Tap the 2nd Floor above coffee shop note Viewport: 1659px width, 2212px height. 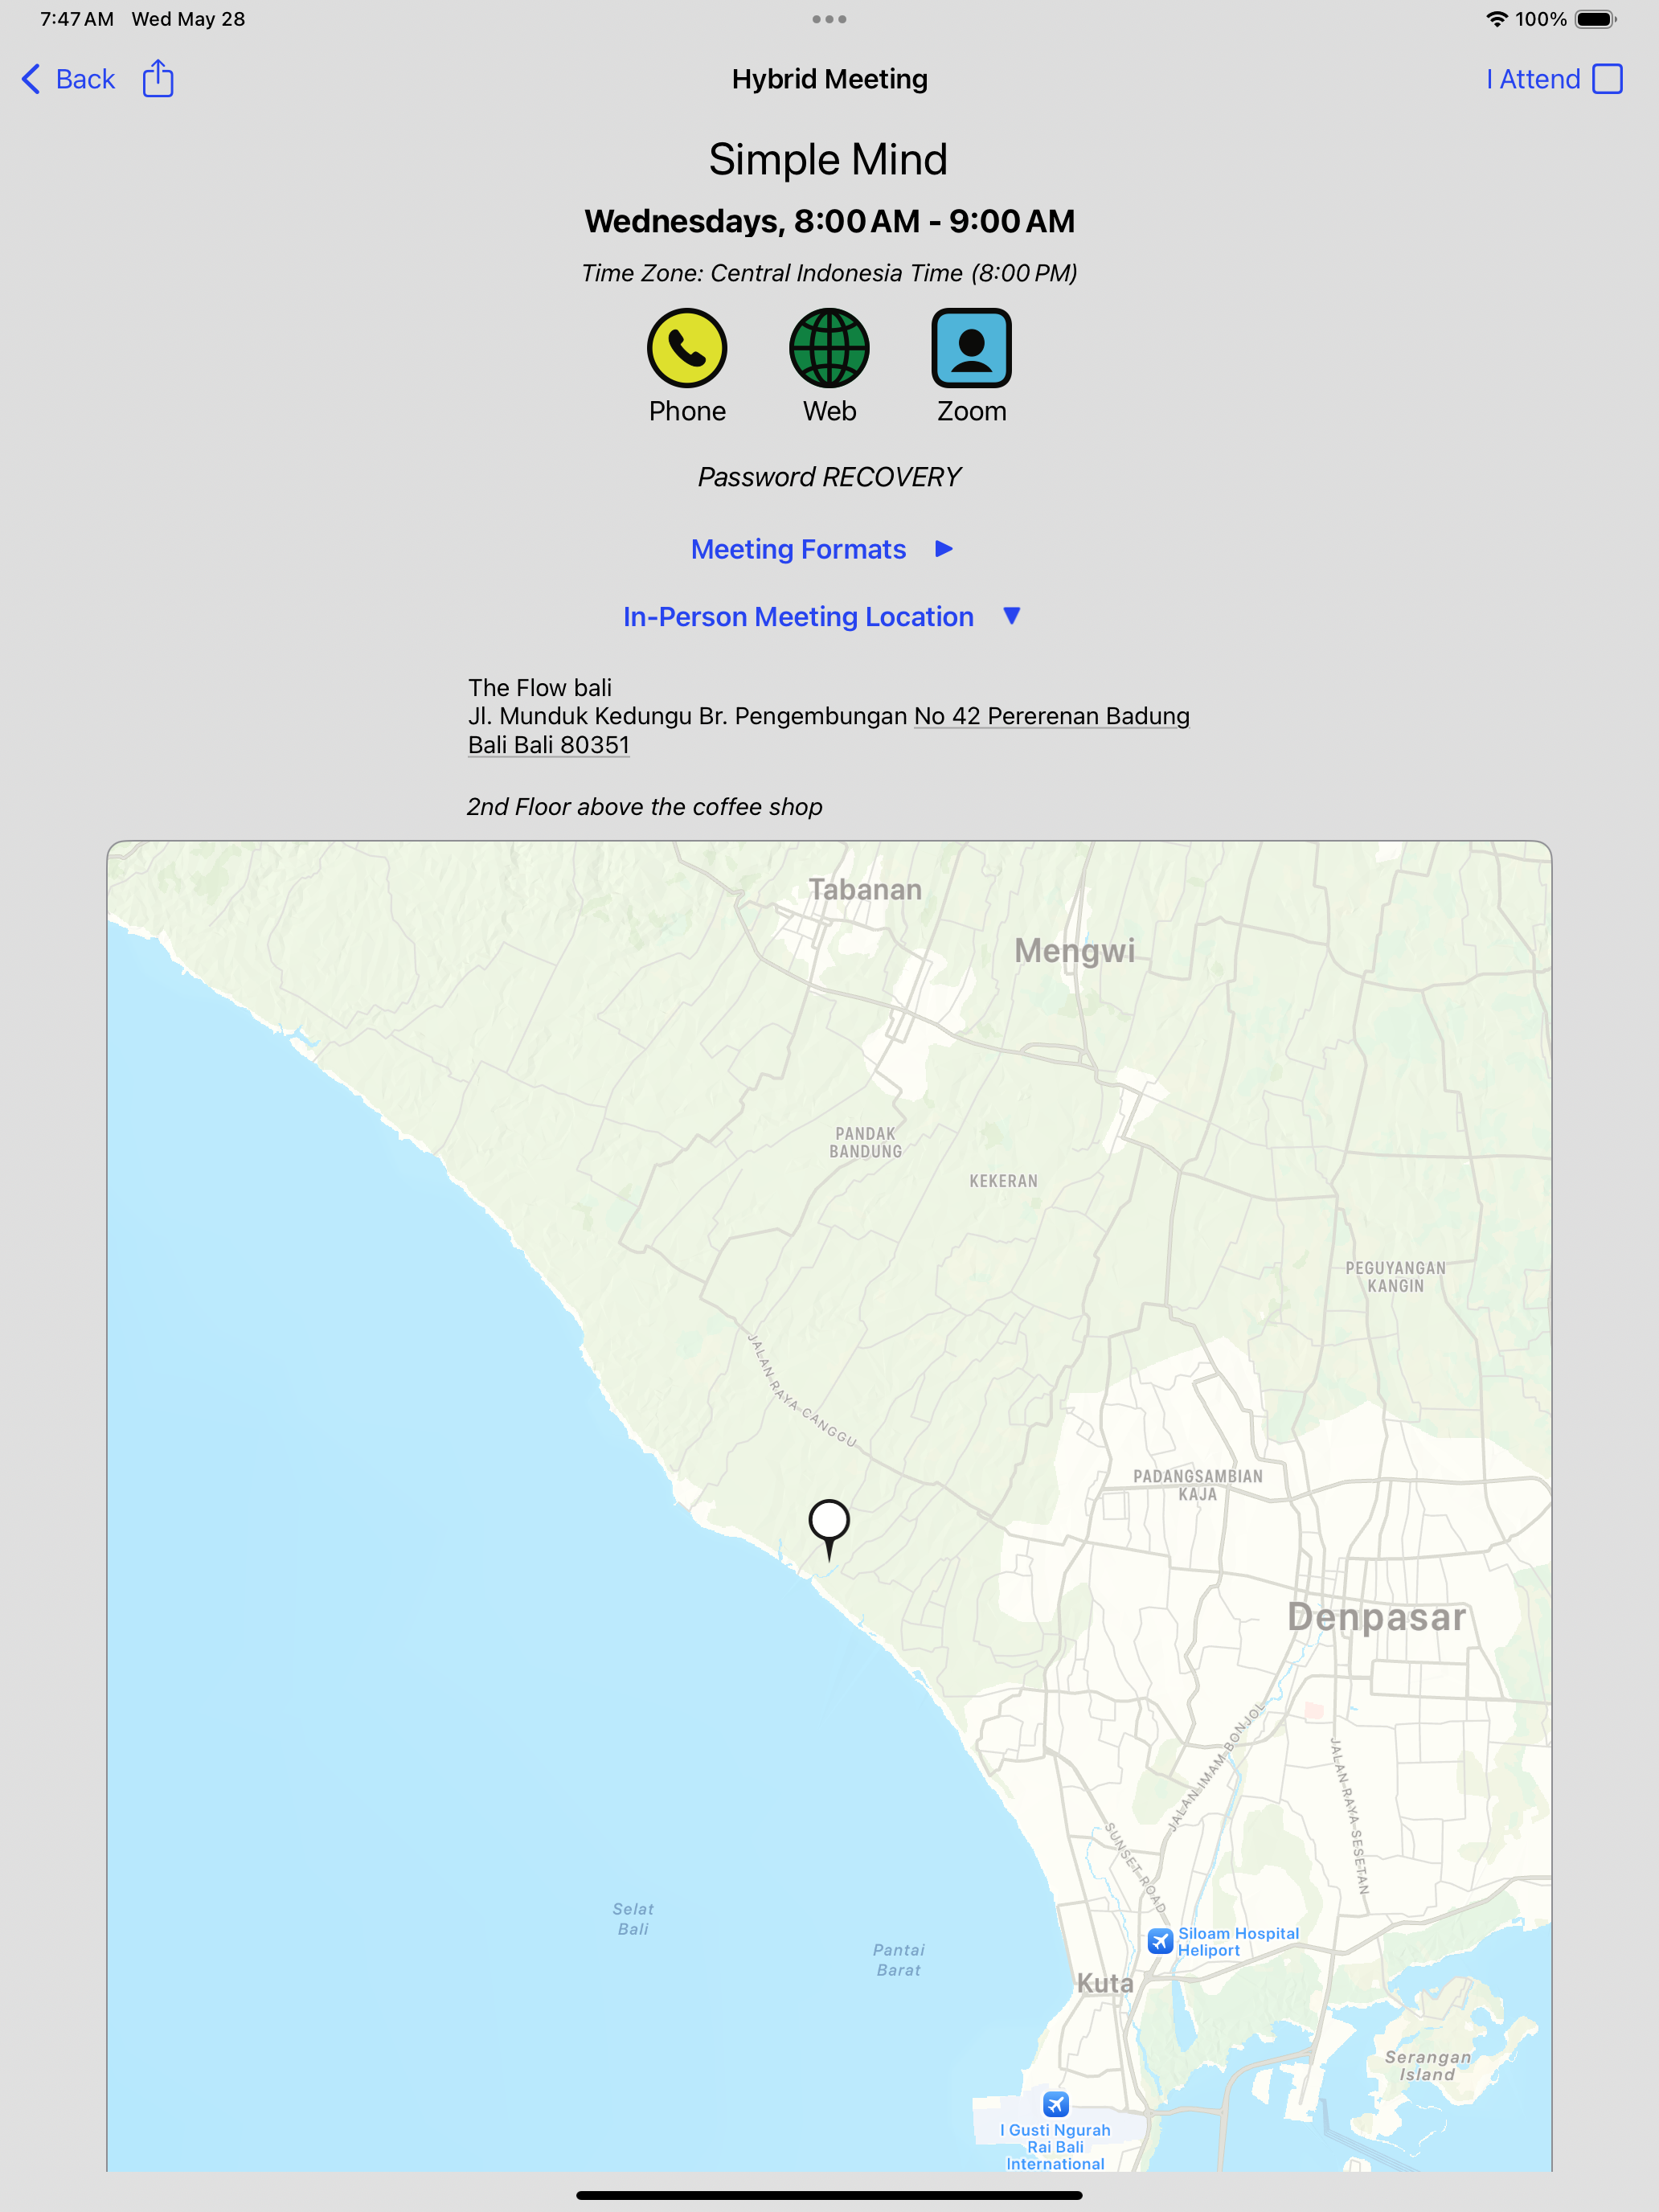point(644,807)
